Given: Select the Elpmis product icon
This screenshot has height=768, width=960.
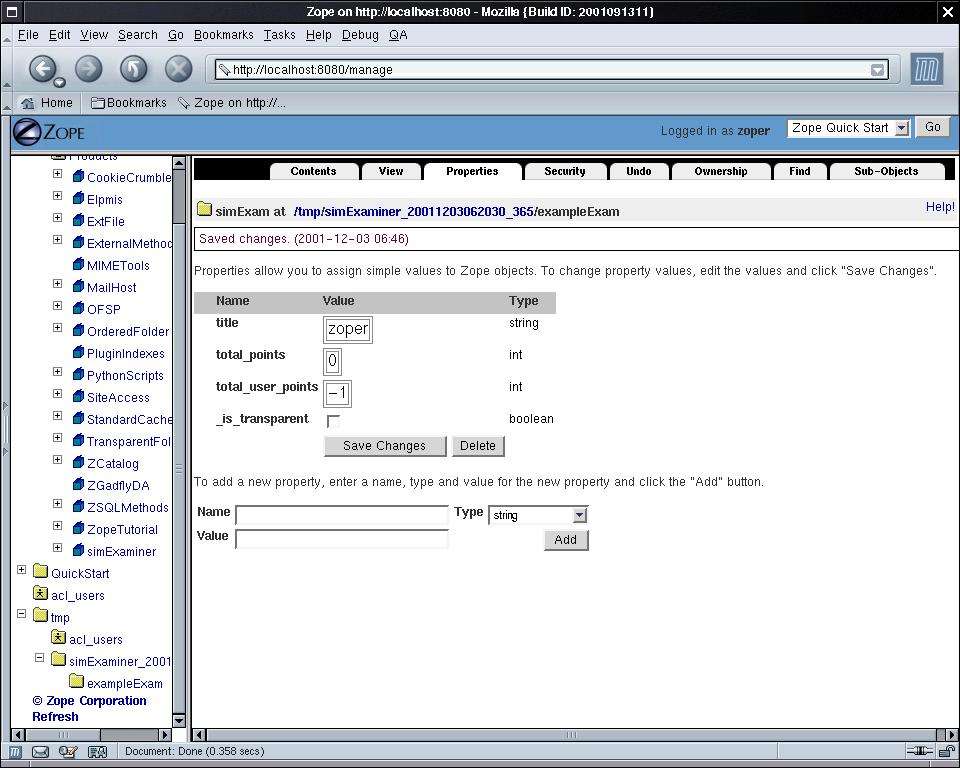Looking at the screenshot, I should [x=78, y=198].
